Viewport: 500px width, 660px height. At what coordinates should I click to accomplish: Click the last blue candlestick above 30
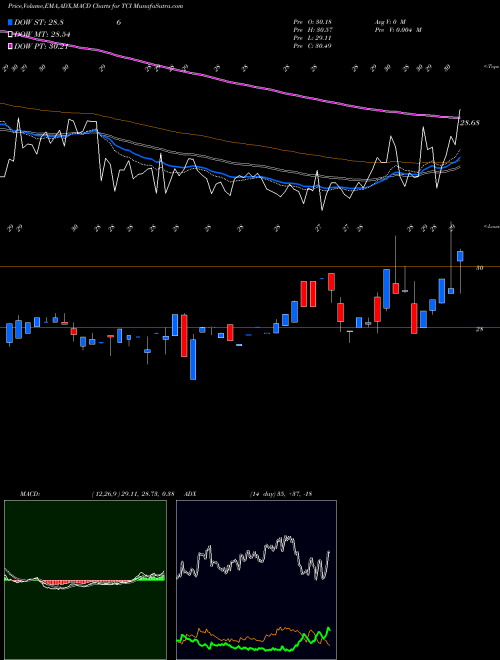tap(460, 256)
